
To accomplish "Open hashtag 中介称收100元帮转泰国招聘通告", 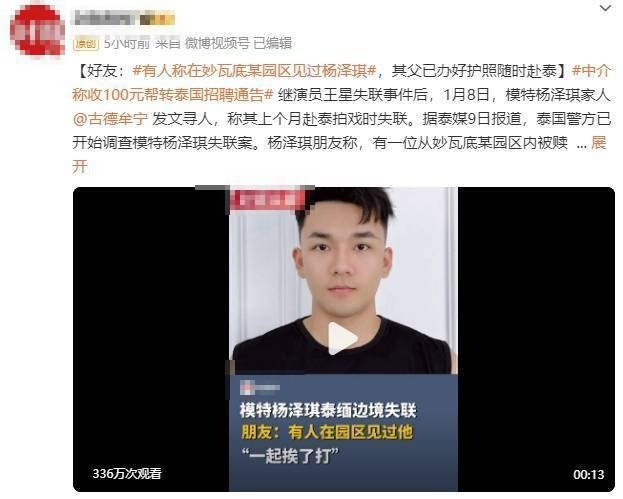I will click(342, 83).
